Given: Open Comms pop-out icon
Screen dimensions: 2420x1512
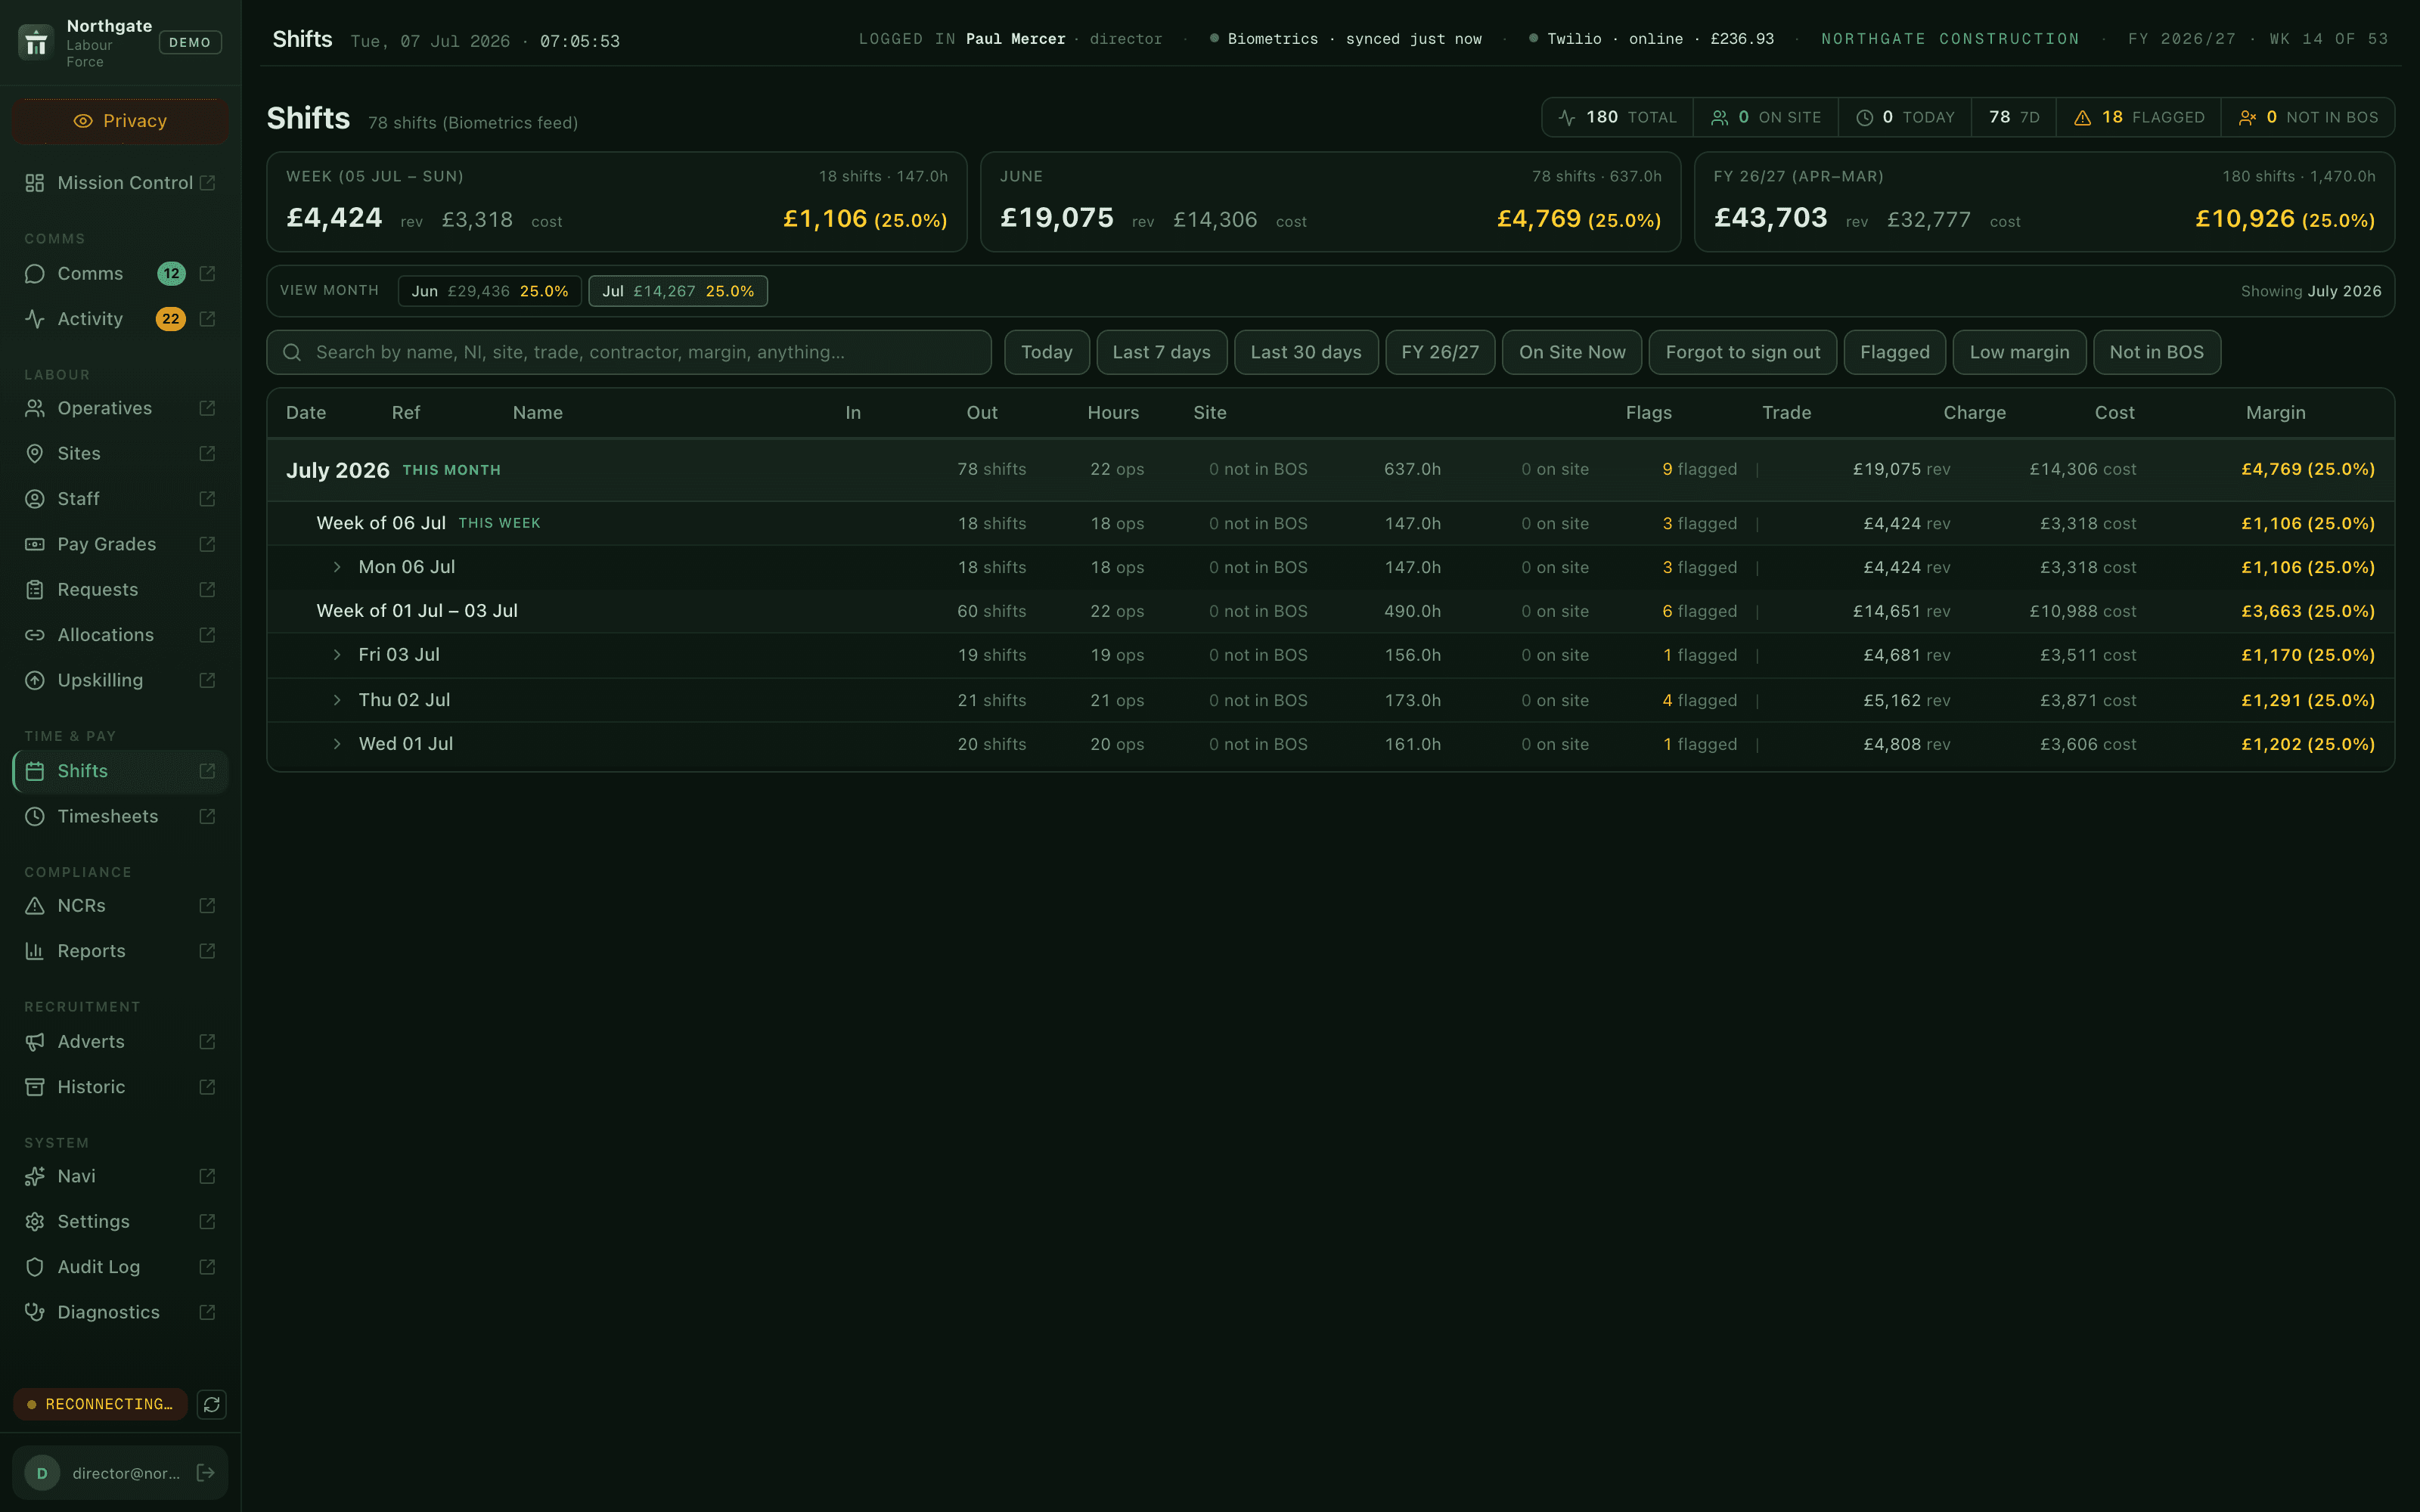Looking at the screenshot, I should [x=207, y=274].
